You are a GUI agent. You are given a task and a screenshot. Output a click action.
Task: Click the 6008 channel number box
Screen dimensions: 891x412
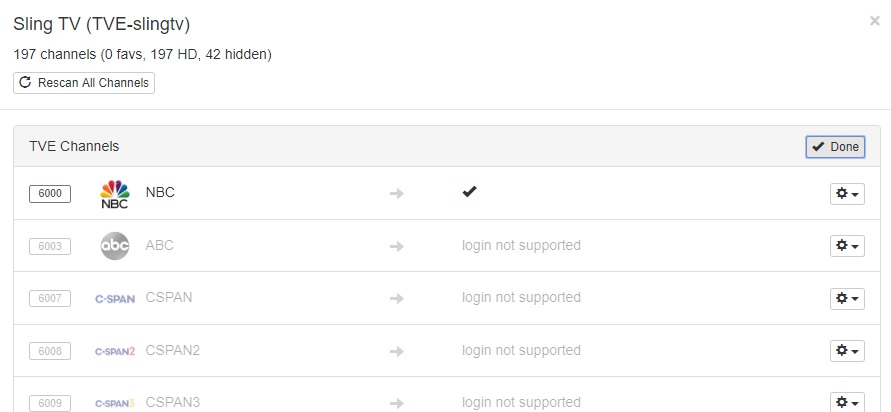click(50, 351)
